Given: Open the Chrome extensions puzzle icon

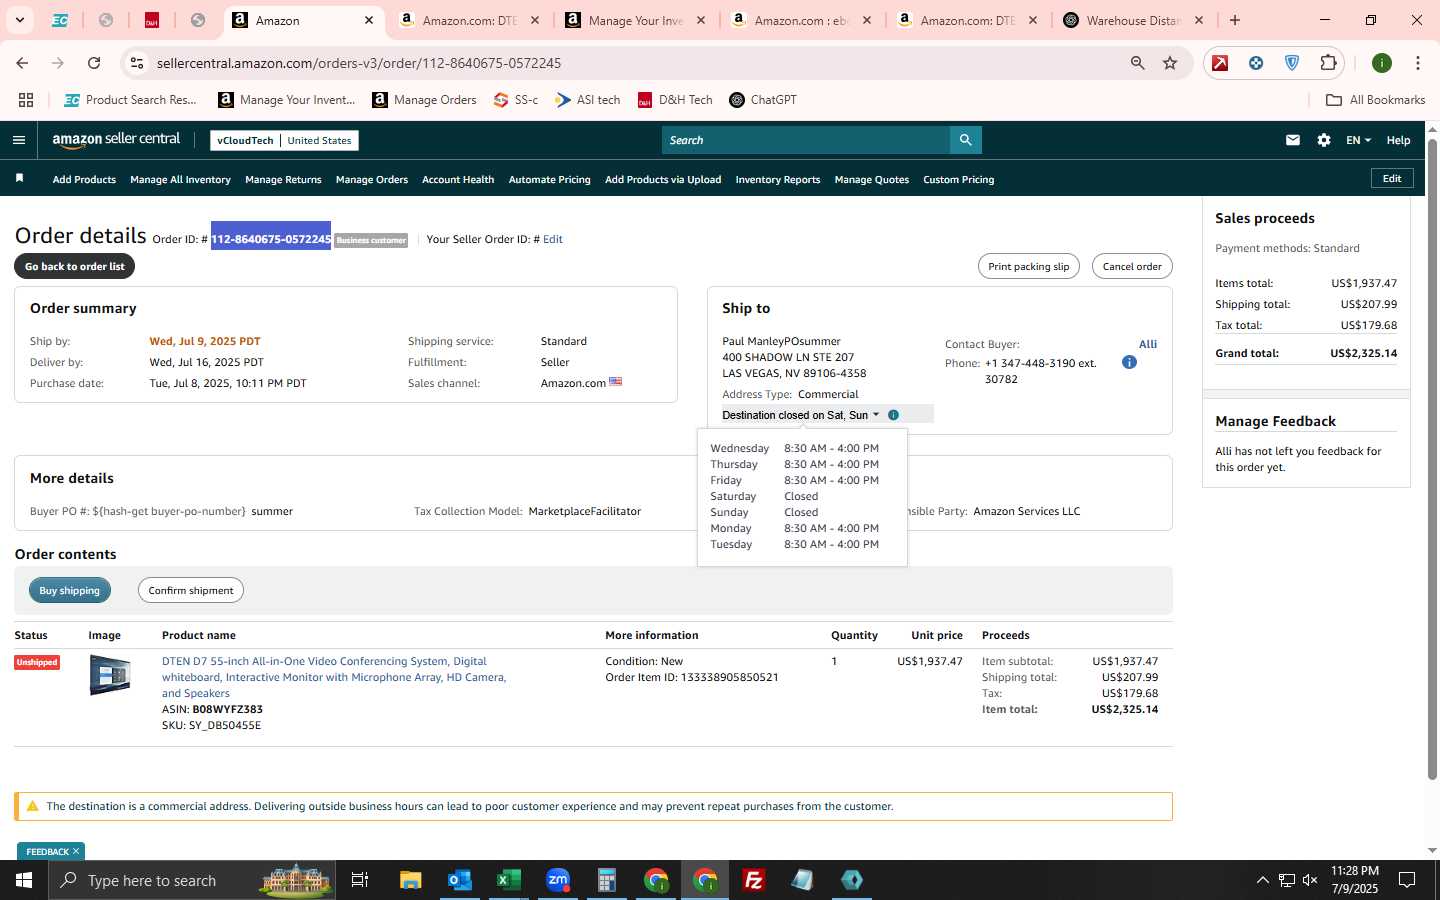Looking at the screenshot, I should (1328, 63).
